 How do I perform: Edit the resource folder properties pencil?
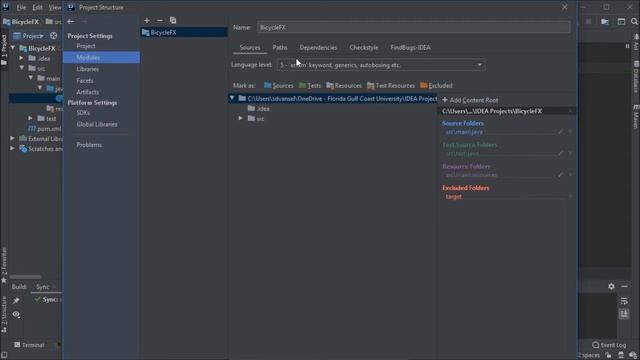pos(560,175)
